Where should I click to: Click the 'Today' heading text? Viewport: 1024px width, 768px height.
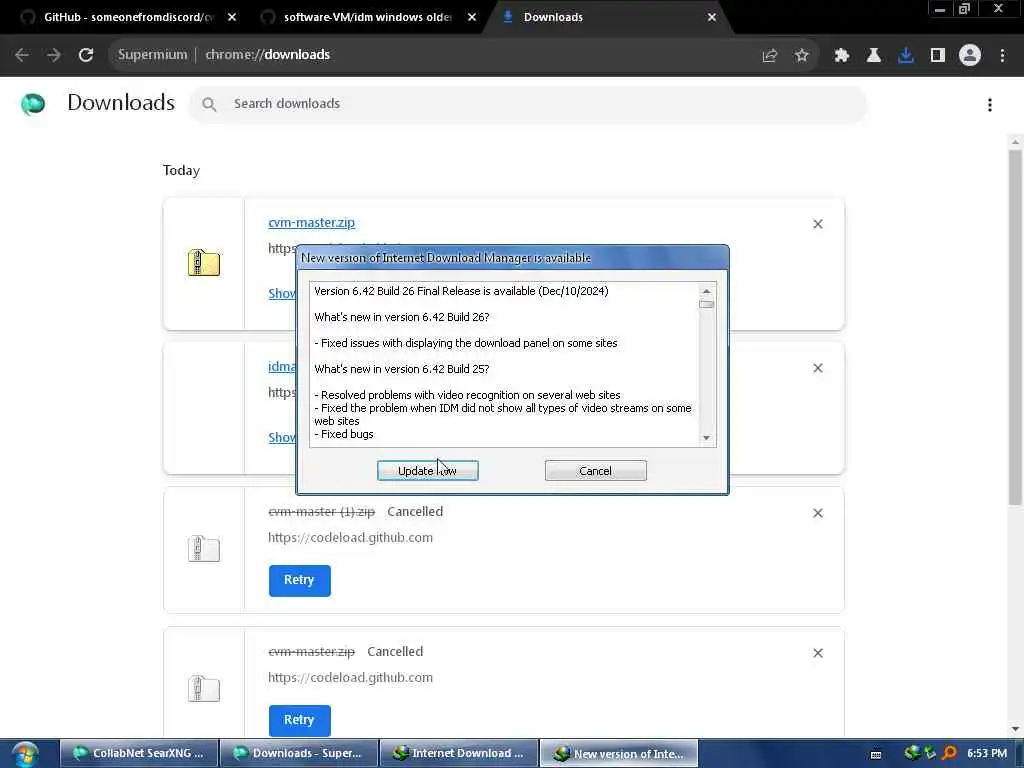pos(181,170)
